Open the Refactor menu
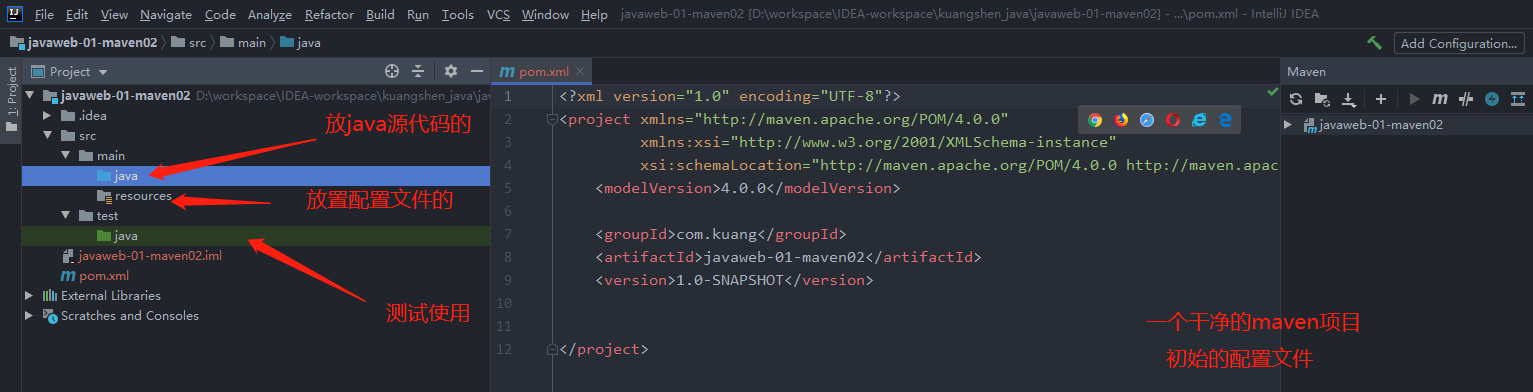1533x392 pixels. point(329,15)
